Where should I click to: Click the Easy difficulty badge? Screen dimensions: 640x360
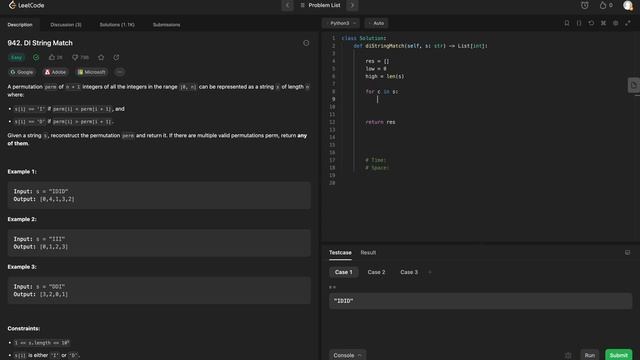tap(16, 58)
